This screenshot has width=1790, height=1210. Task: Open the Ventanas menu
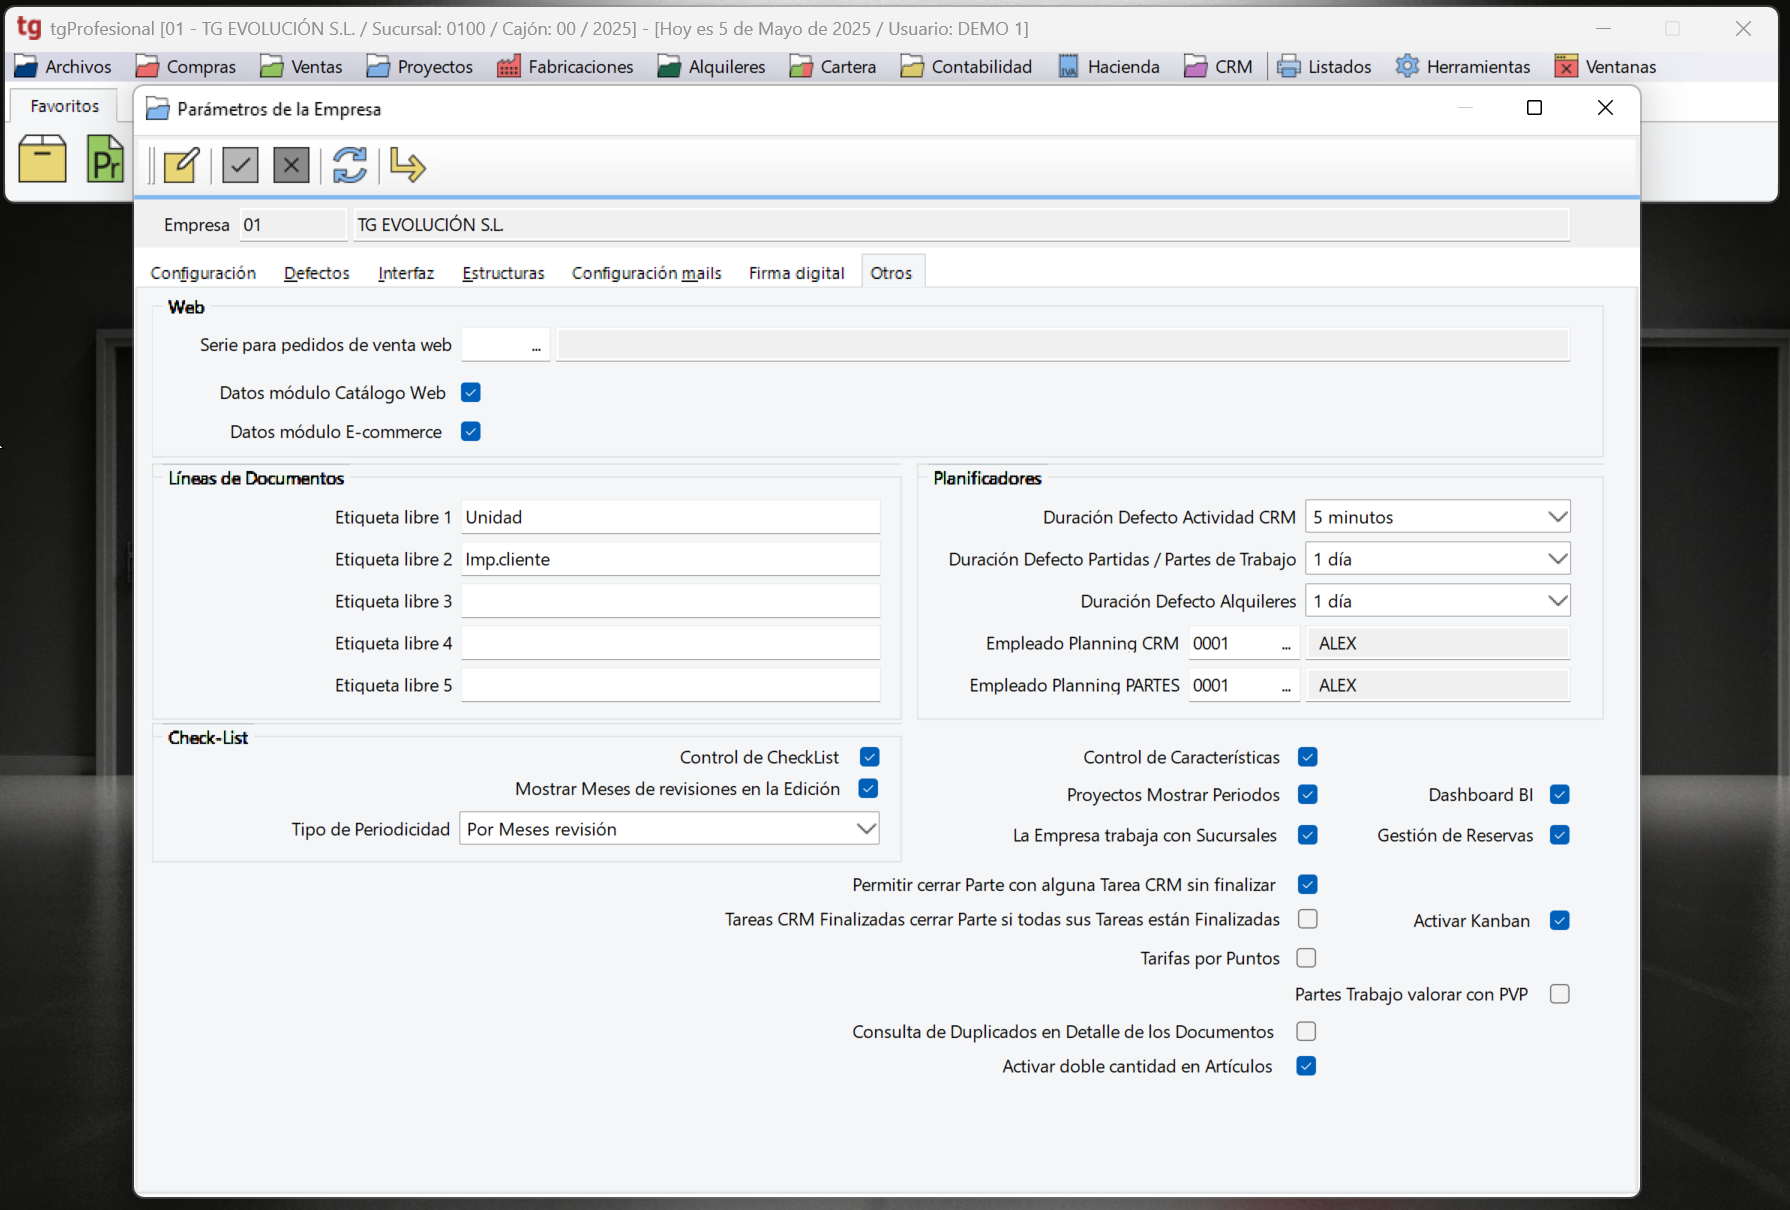(x=1606, y=67)
